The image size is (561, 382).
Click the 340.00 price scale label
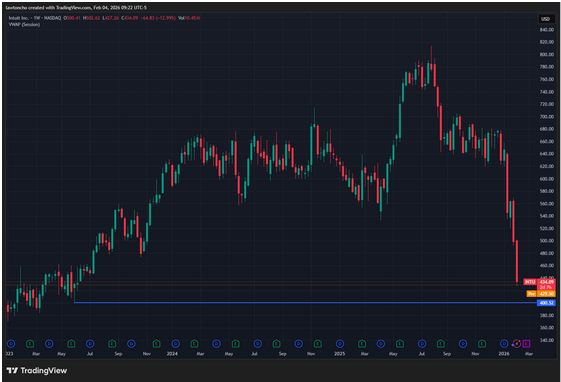click(x=546, y=340)
